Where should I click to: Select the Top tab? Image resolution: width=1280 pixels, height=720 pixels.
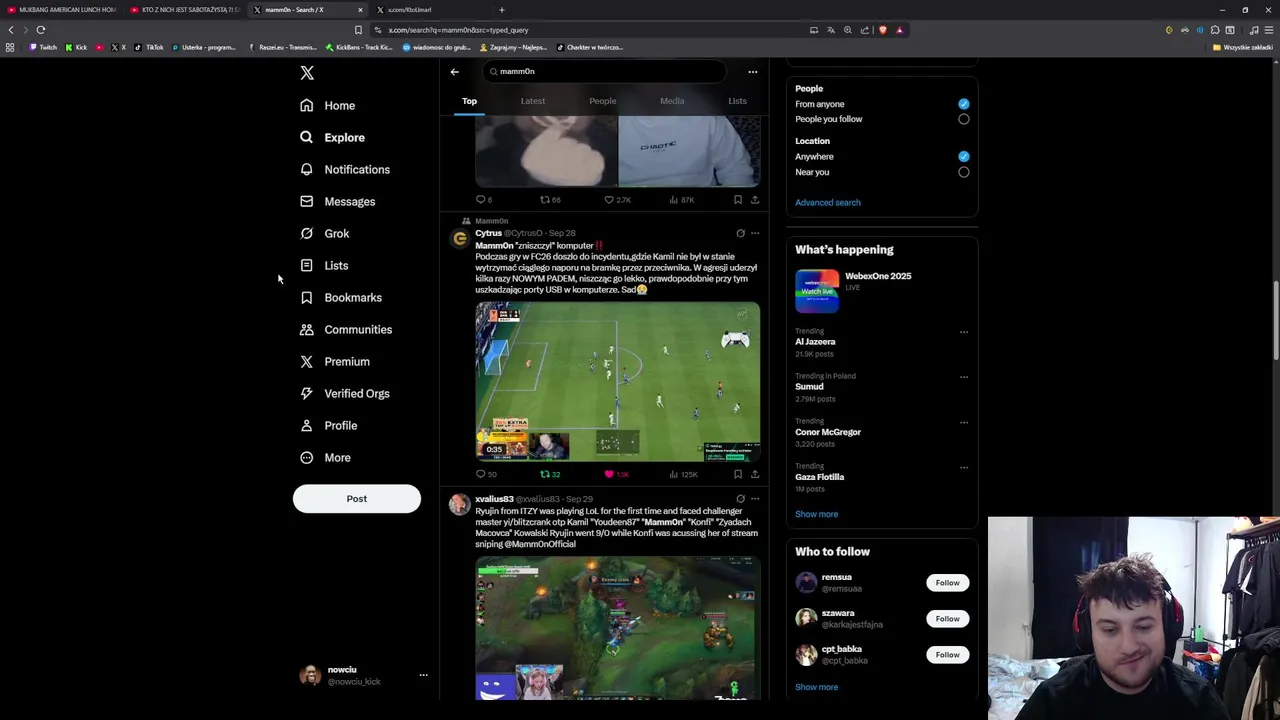[469, 101]
